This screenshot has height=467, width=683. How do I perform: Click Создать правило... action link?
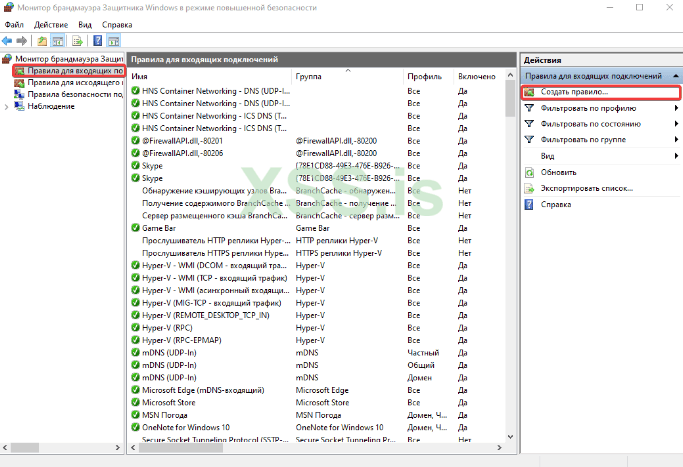[x=574, y=92]
